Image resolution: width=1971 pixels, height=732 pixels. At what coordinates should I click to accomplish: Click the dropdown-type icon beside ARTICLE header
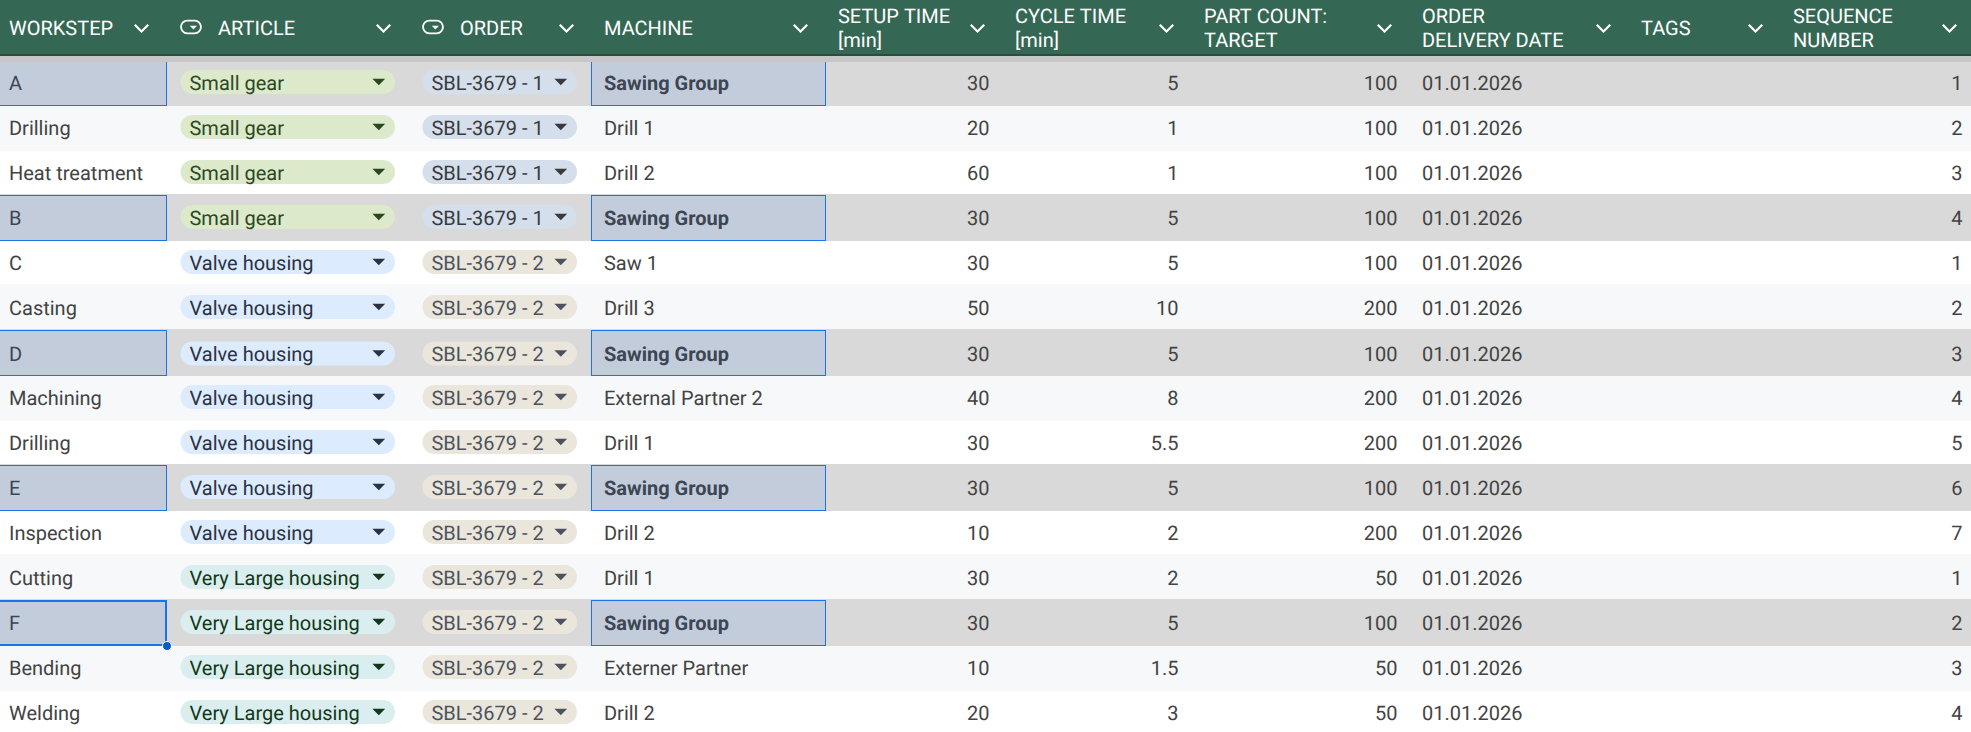coord(191,28)
